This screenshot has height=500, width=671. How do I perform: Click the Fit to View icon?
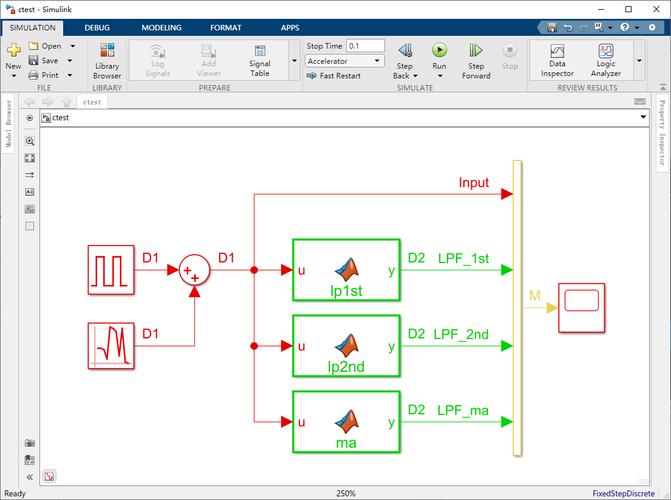[x=30, y=158]
